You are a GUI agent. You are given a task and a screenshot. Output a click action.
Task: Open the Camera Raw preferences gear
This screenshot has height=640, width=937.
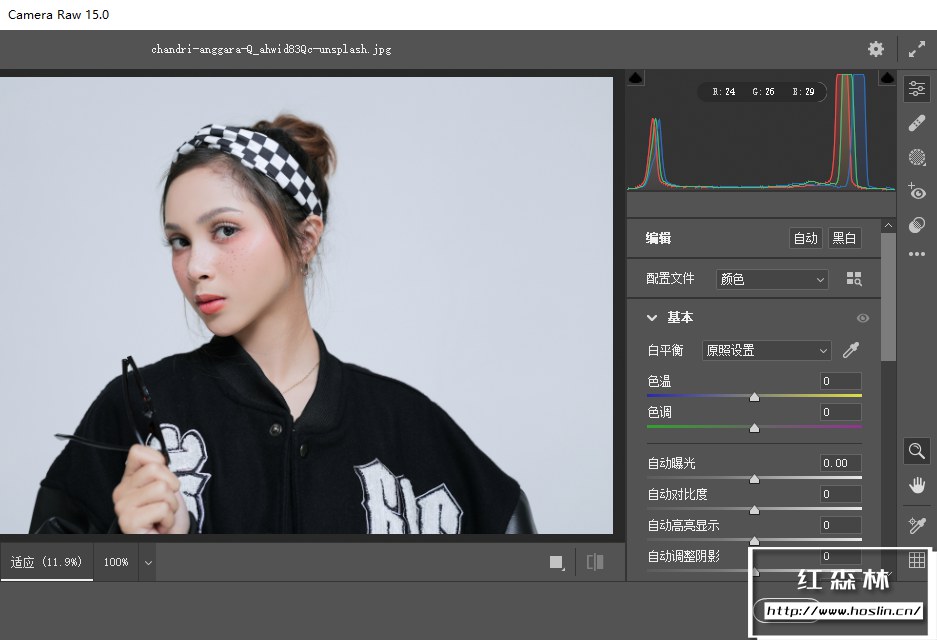coord(876,49)
